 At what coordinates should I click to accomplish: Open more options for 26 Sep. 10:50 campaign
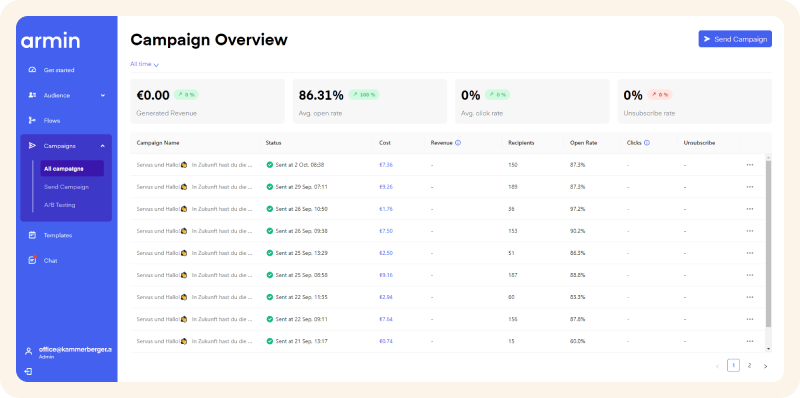(x=749, y=209)
